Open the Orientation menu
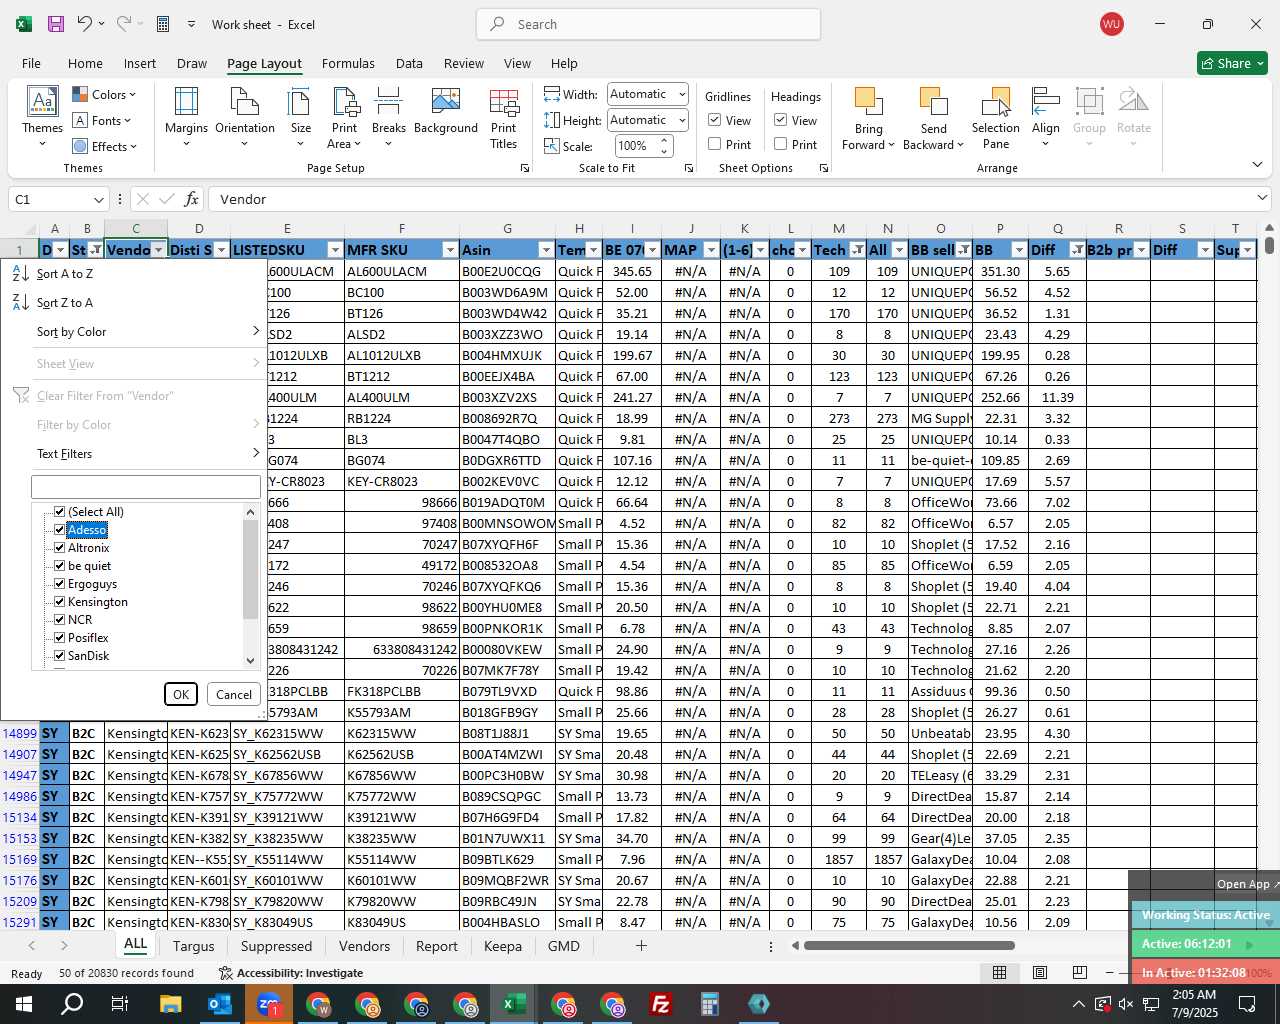The image size is (1280, 1024). 245,118
